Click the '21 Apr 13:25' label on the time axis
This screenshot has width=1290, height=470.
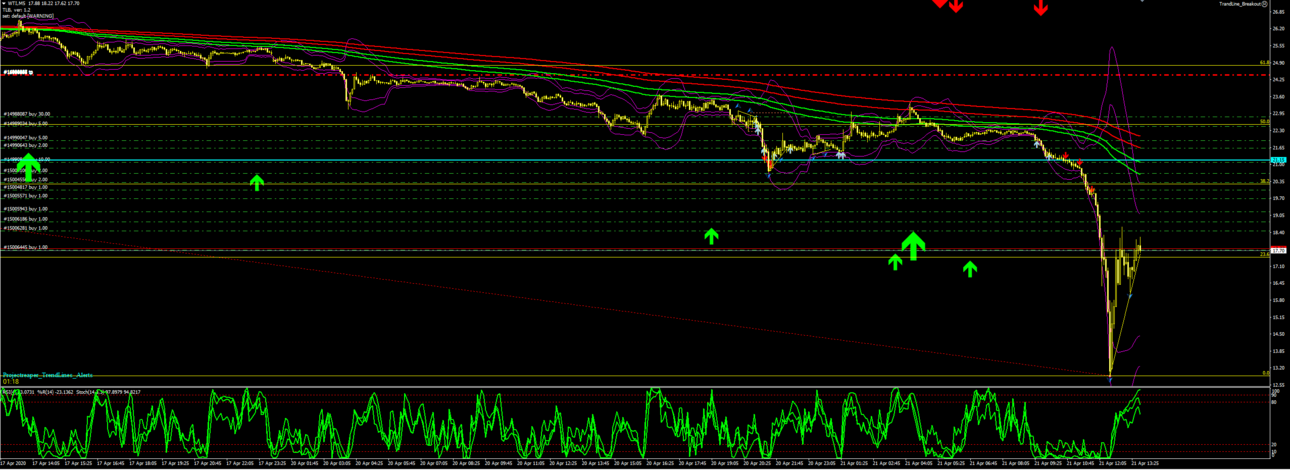click(x=1146, y=464)
